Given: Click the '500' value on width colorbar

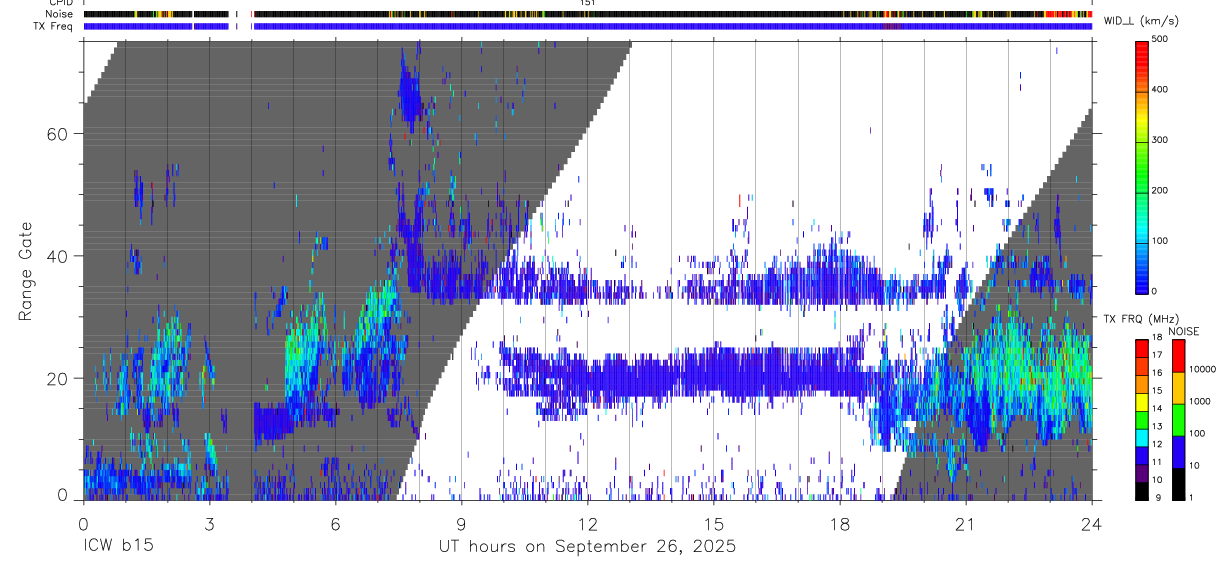Looking at the screenshot, I should tap(1161, 40).
